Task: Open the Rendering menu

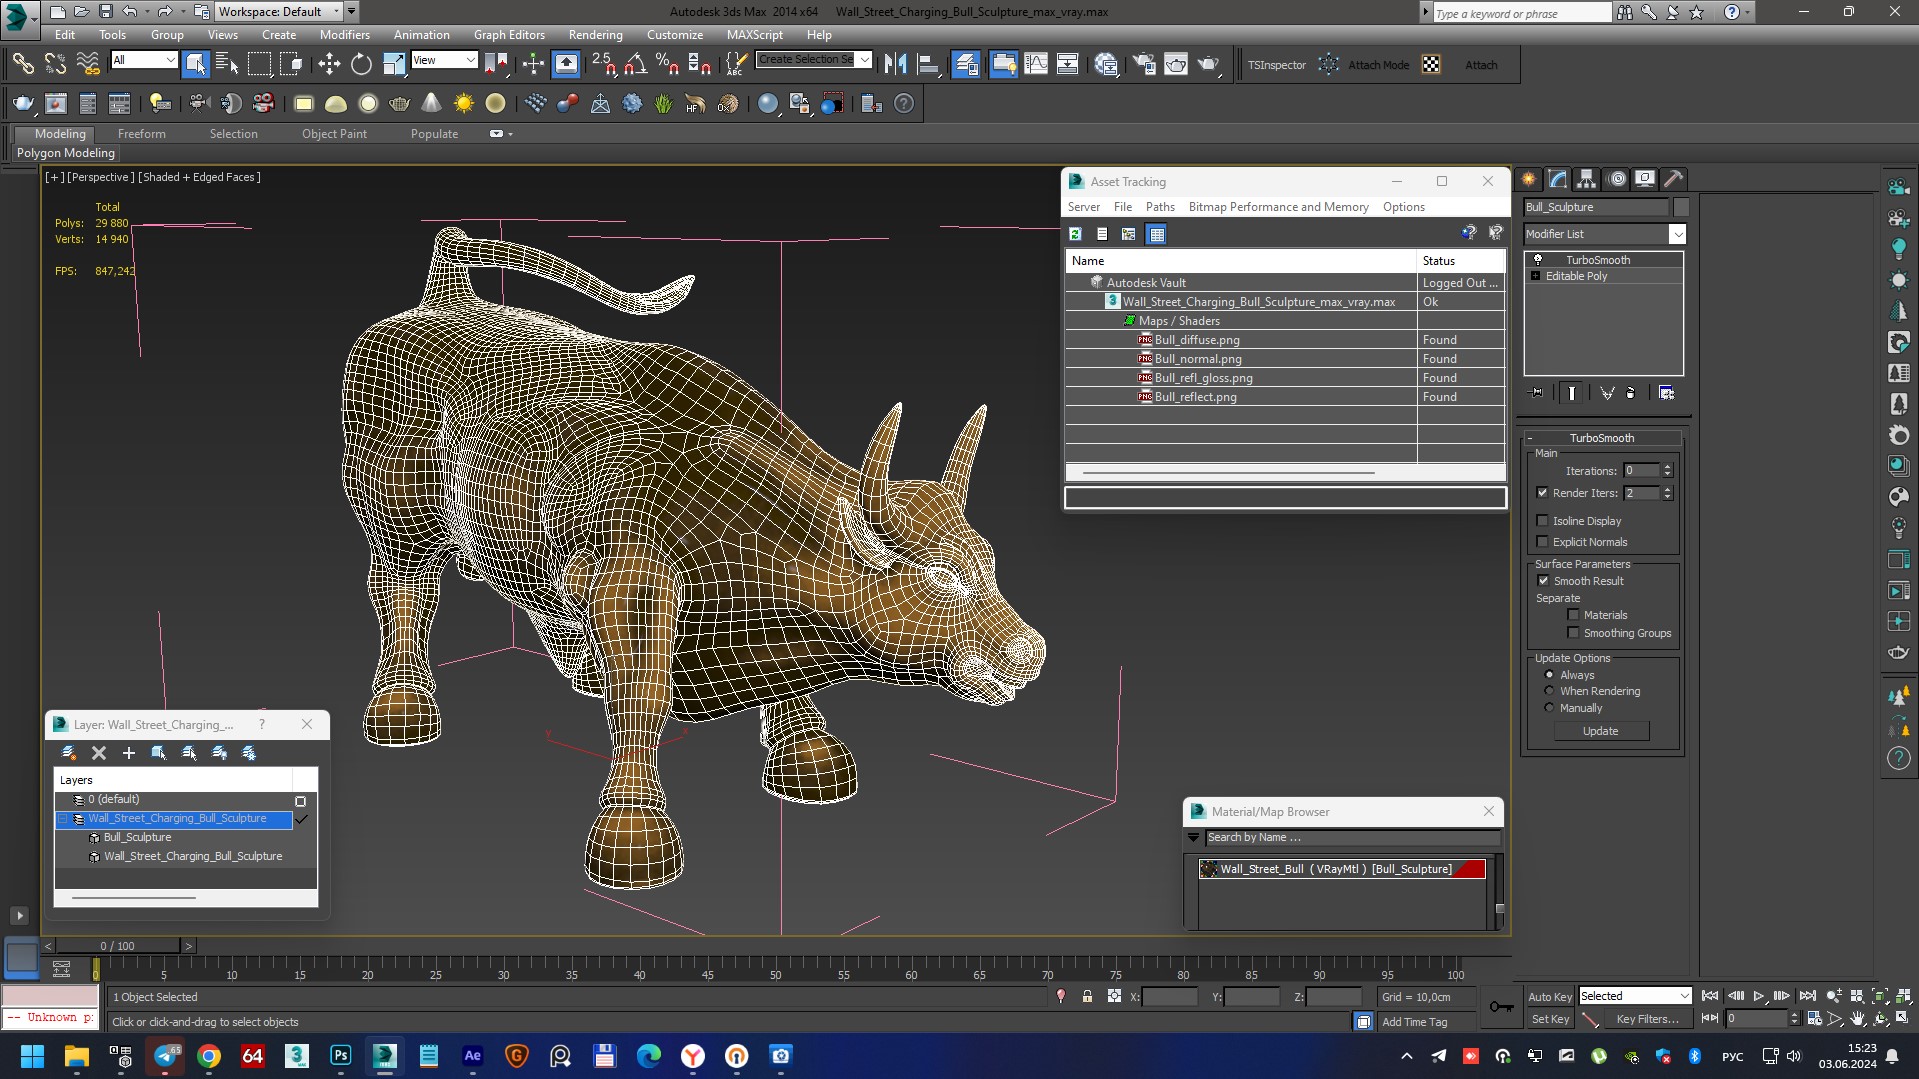Action: [595, 35]
